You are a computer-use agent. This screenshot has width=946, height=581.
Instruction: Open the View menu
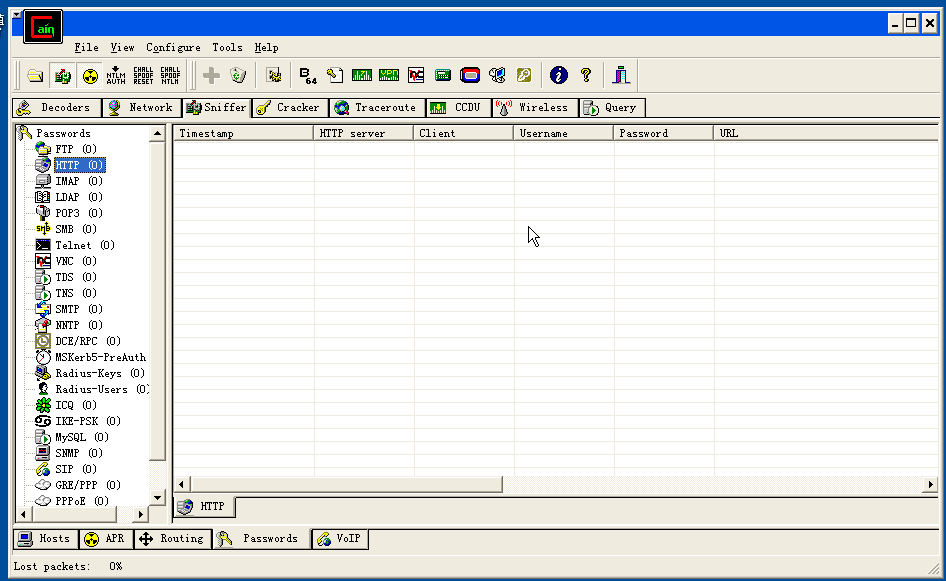coord(122,47)
